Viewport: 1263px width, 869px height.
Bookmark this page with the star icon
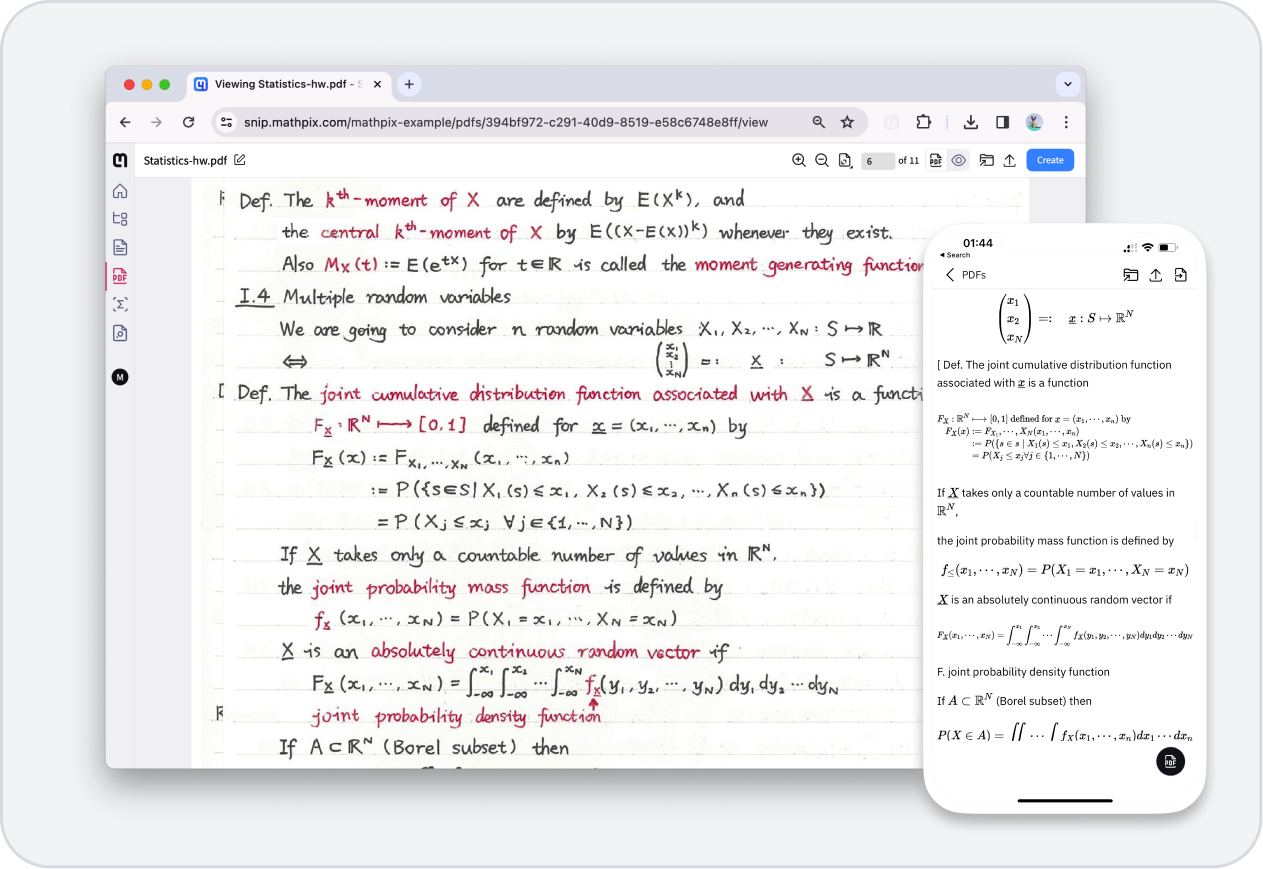coord(847,122)
